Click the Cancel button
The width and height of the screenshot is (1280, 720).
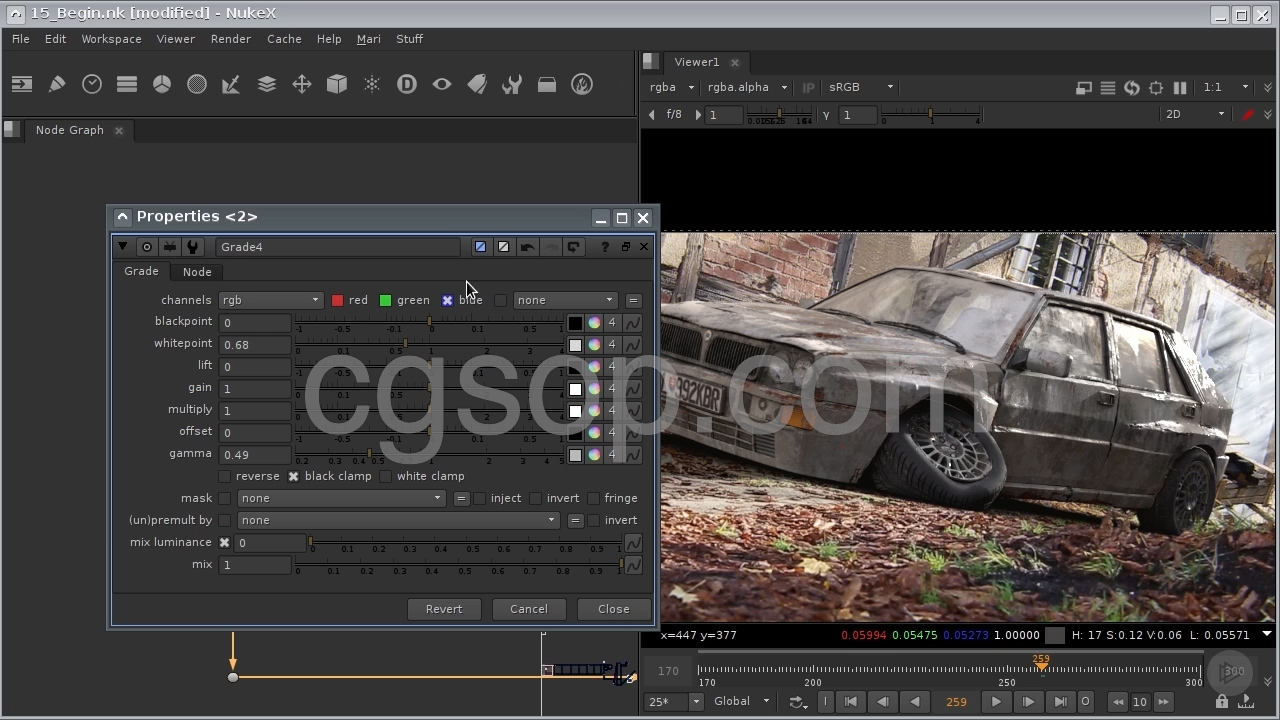coord(528,609)
